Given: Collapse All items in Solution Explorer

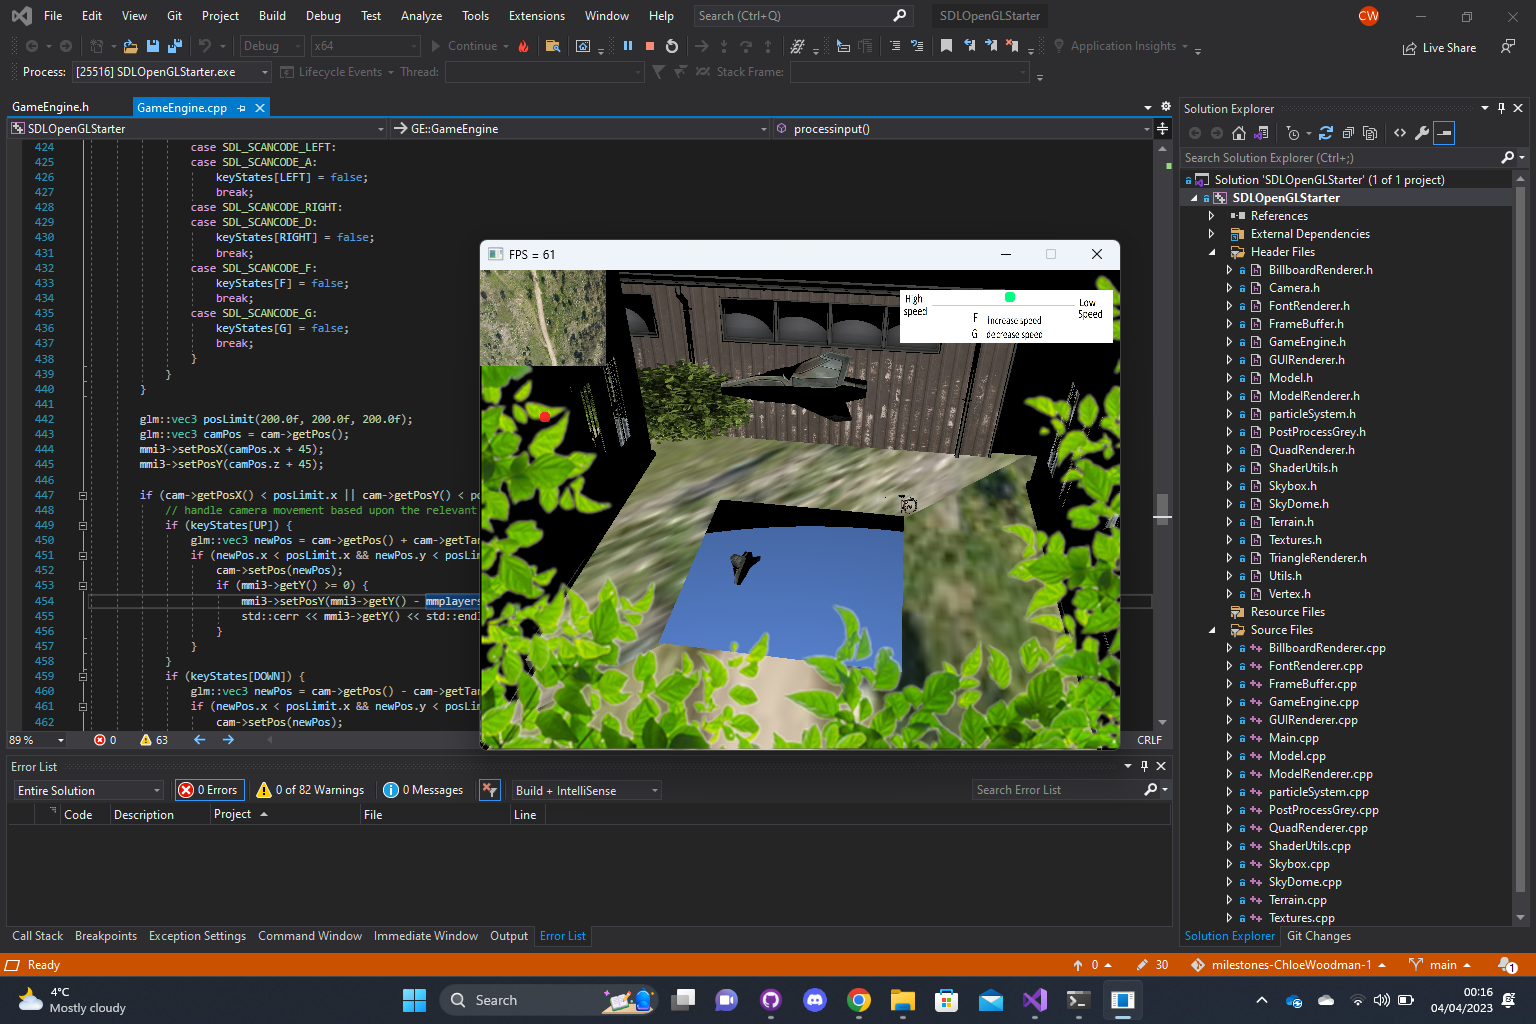Looking at the screenshot, I should 1349,133.
